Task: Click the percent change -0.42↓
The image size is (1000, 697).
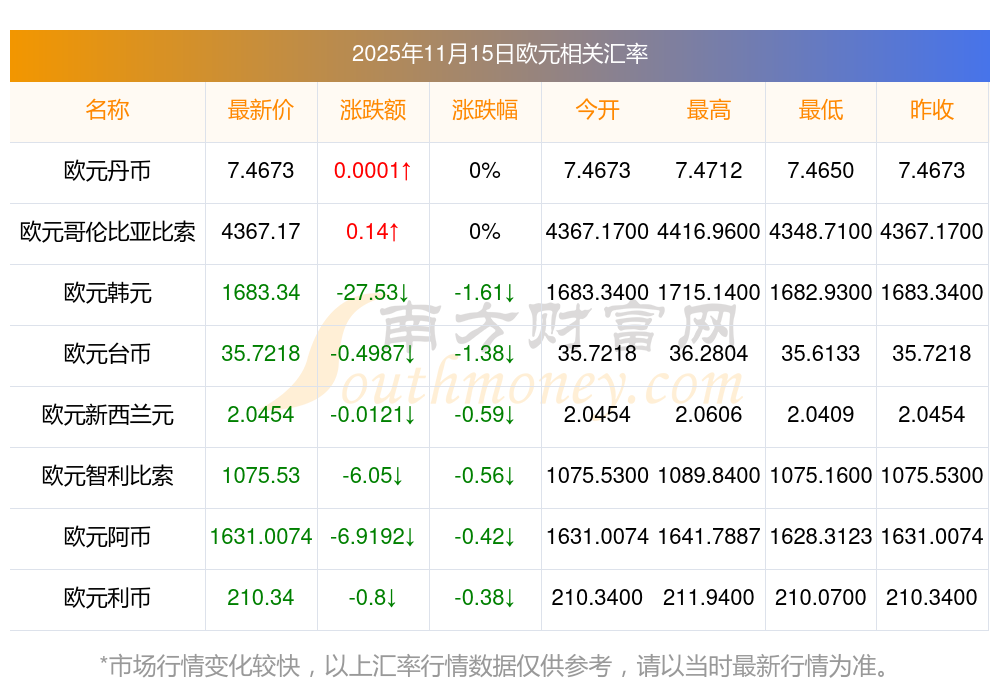Action: coord(485,536)
